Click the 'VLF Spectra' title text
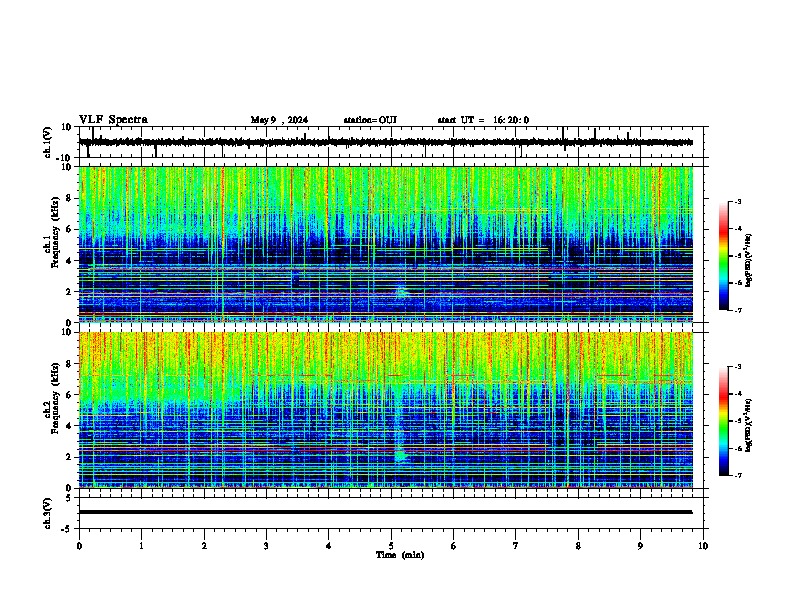Screen dimensions: 792x612 [113, 119]
